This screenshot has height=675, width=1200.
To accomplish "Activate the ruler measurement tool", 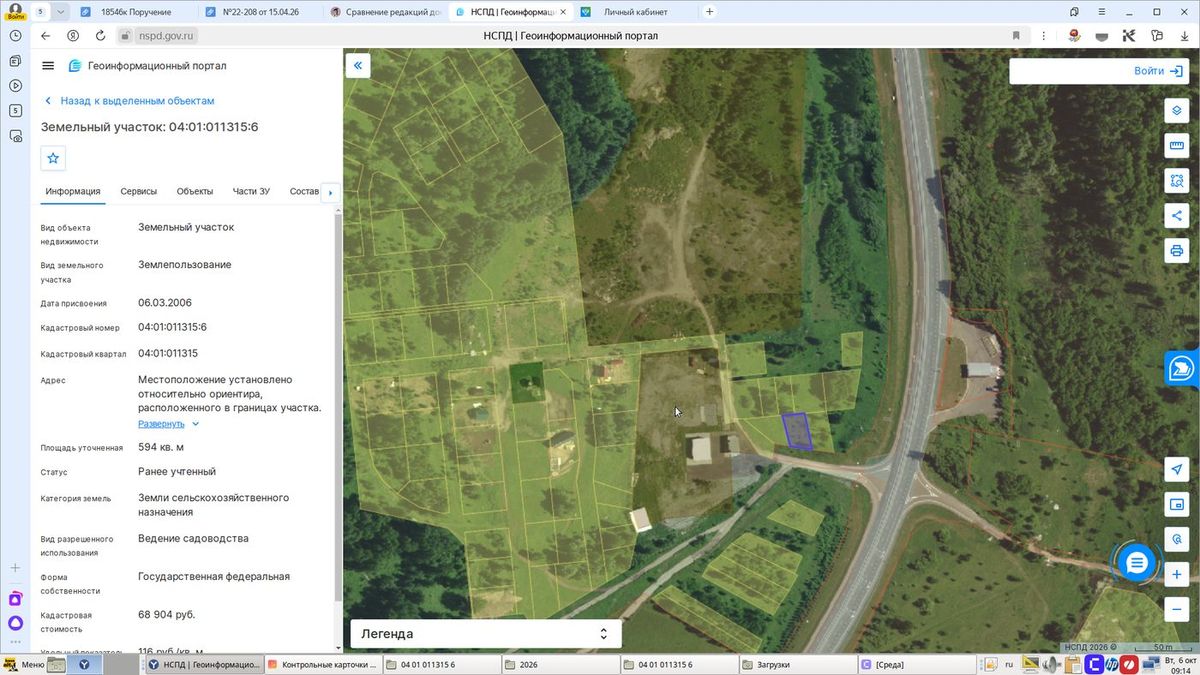I will (x=1176, y=146).
